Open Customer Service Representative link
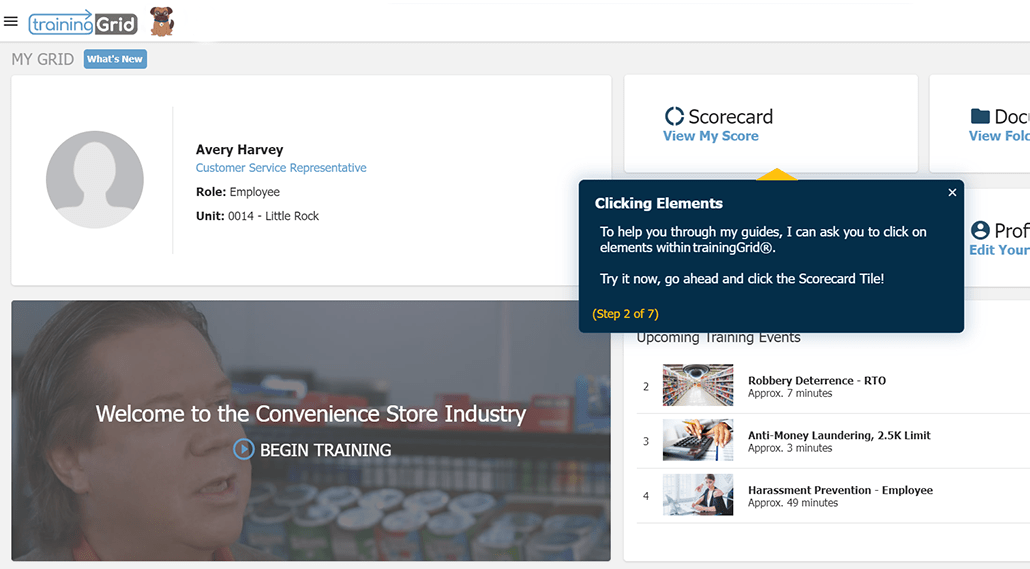1030x569 pixels. point(281,168)
